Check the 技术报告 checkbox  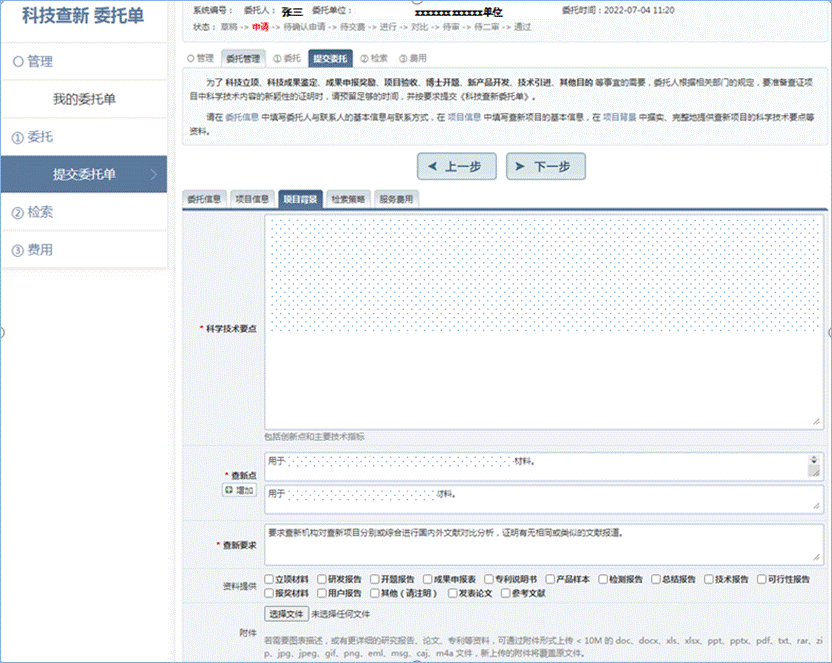click(x=709, y=579)
